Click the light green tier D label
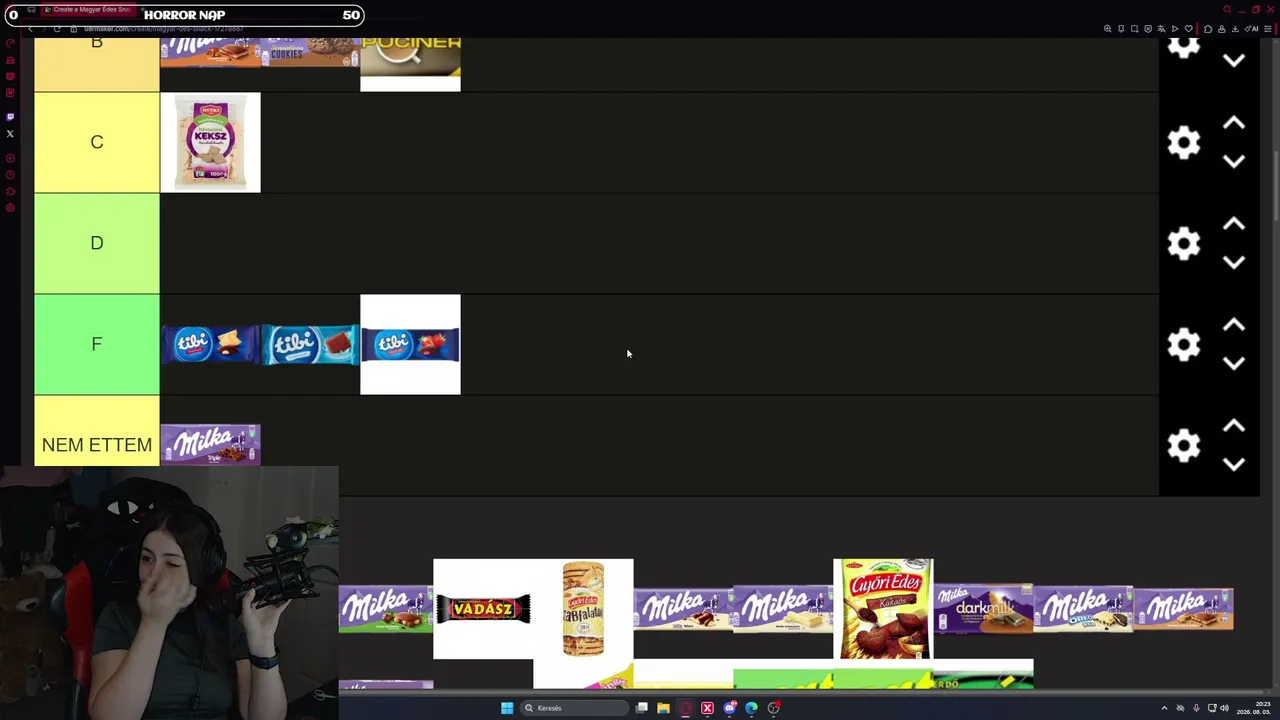 point(97,243)
